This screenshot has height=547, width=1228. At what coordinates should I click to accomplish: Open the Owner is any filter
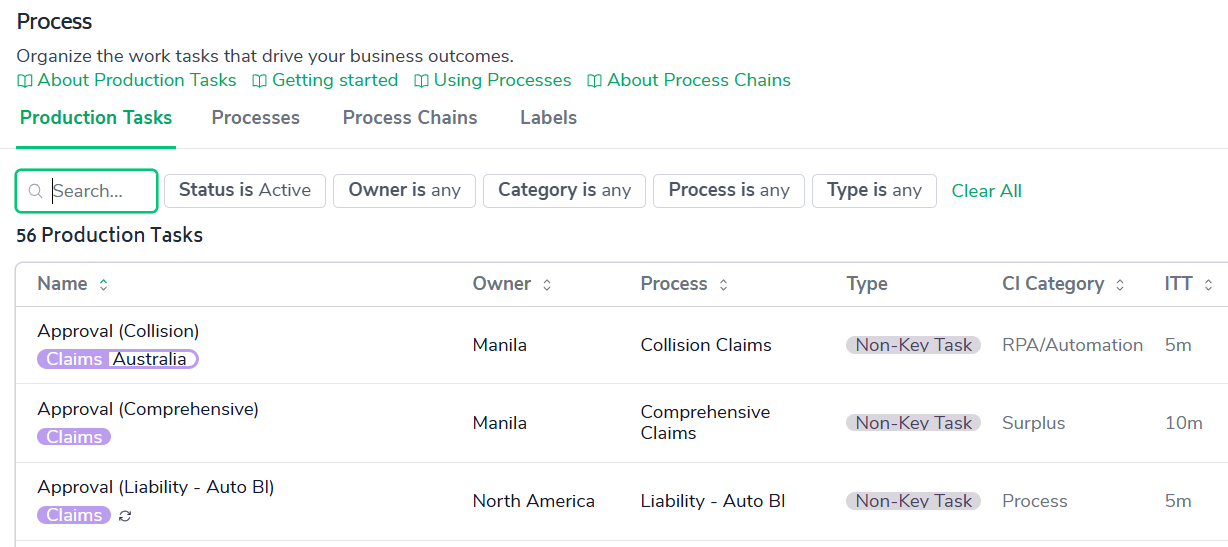coord(404,190)
